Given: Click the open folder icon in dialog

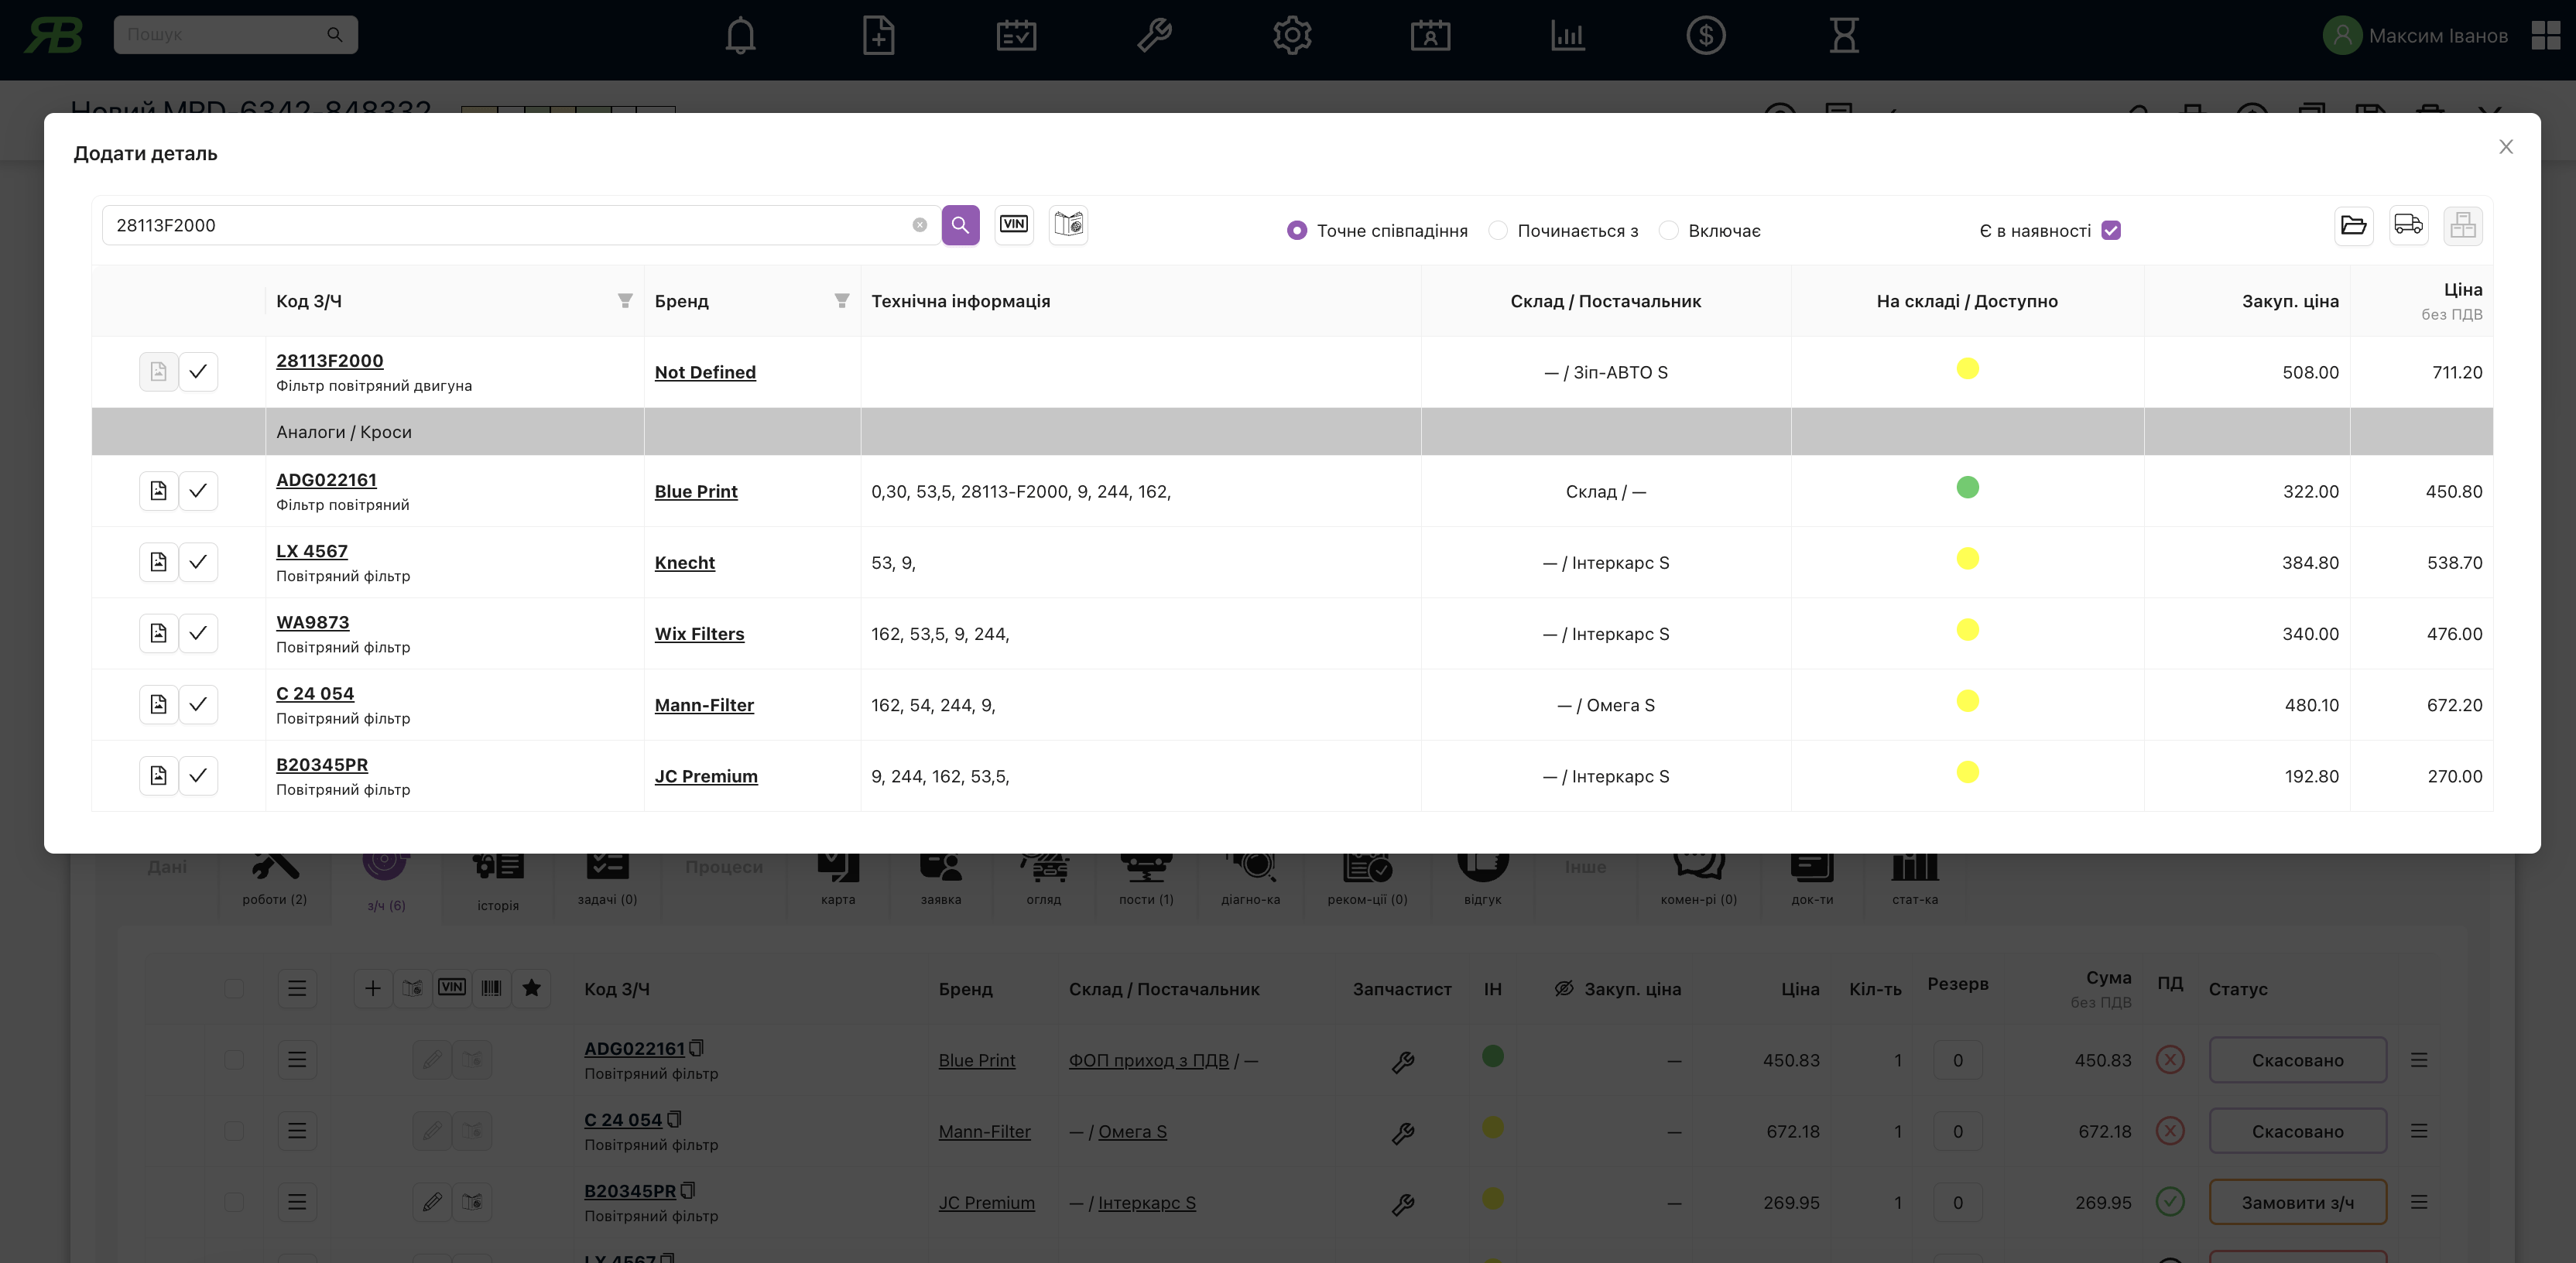Looking at the screenshot, I should click(x=2354, y=225).
